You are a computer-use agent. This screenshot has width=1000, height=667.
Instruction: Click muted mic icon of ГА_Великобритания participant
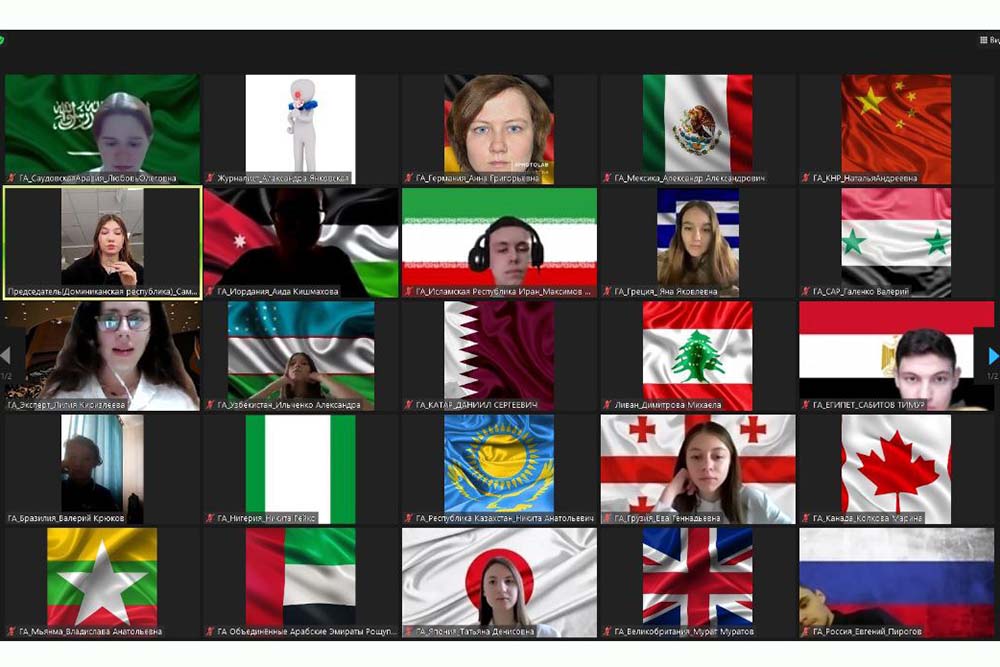(607, 631)
